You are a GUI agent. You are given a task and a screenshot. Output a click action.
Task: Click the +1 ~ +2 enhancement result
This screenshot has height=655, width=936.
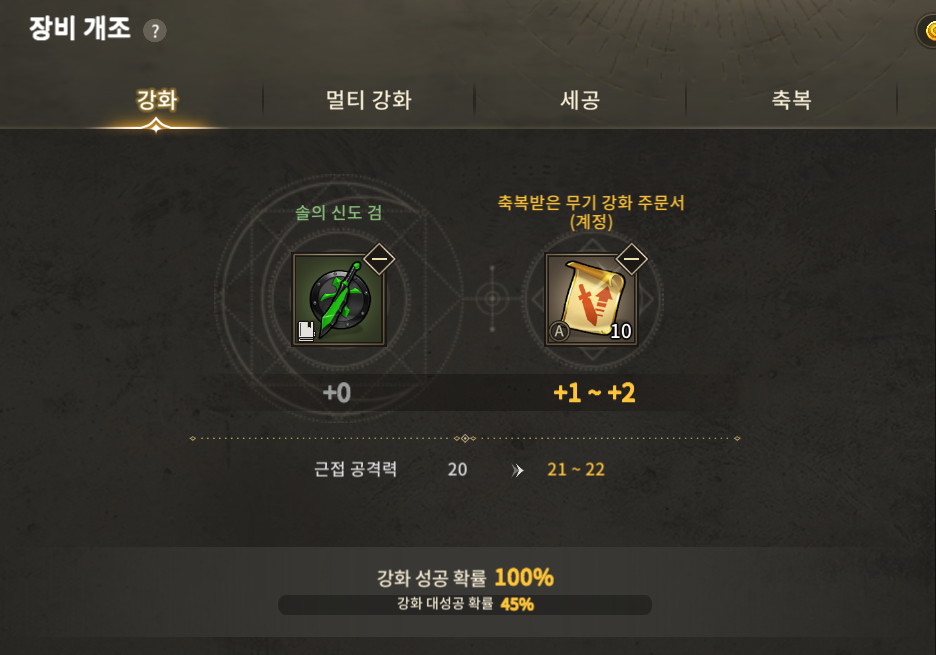[594, 393]
